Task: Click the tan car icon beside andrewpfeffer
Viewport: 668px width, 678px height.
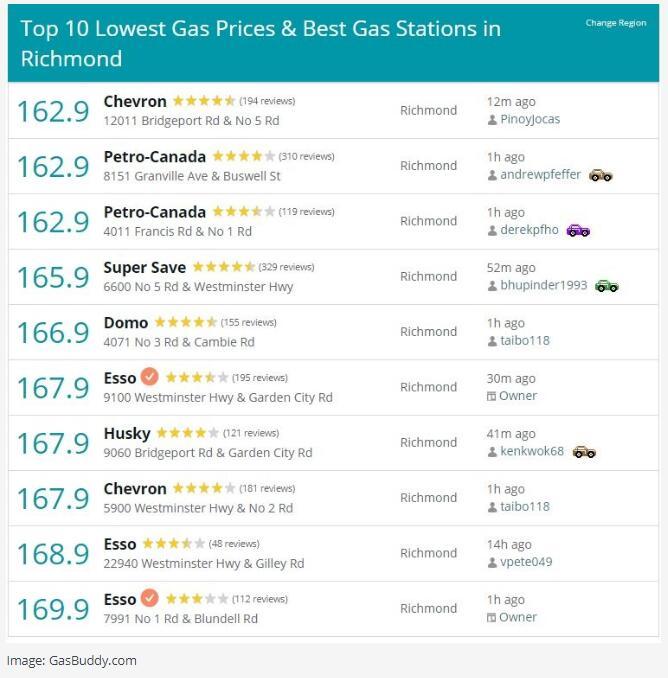Action: click(601, 175)
